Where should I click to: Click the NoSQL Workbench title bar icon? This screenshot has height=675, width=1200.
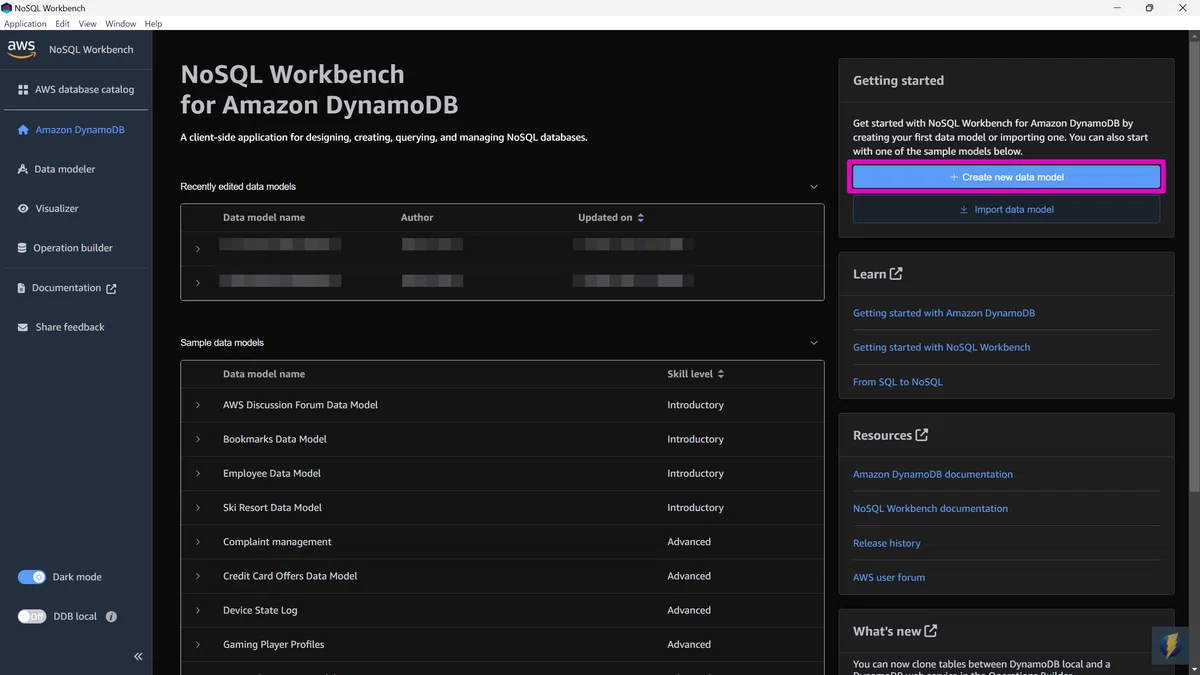tap(7, 8)
